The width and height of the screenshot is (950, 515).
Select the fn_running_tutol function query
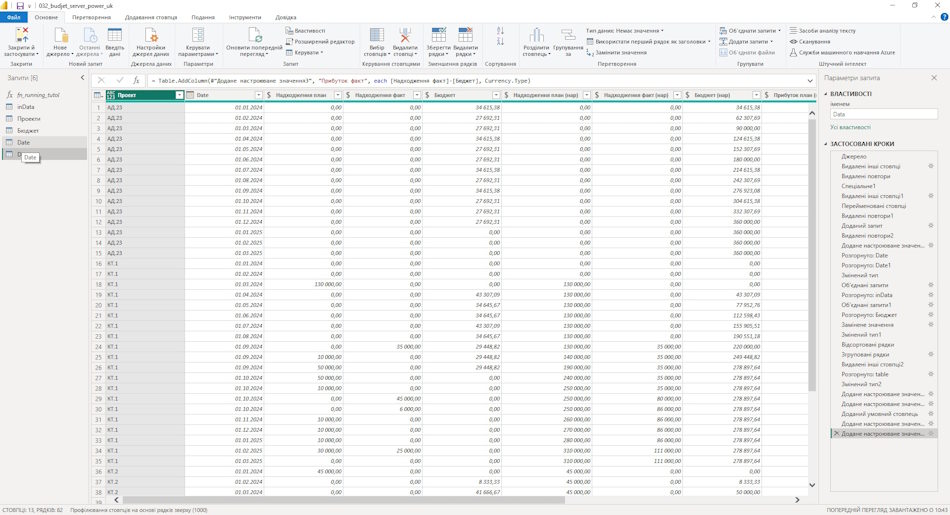click(x=45, y=95)
